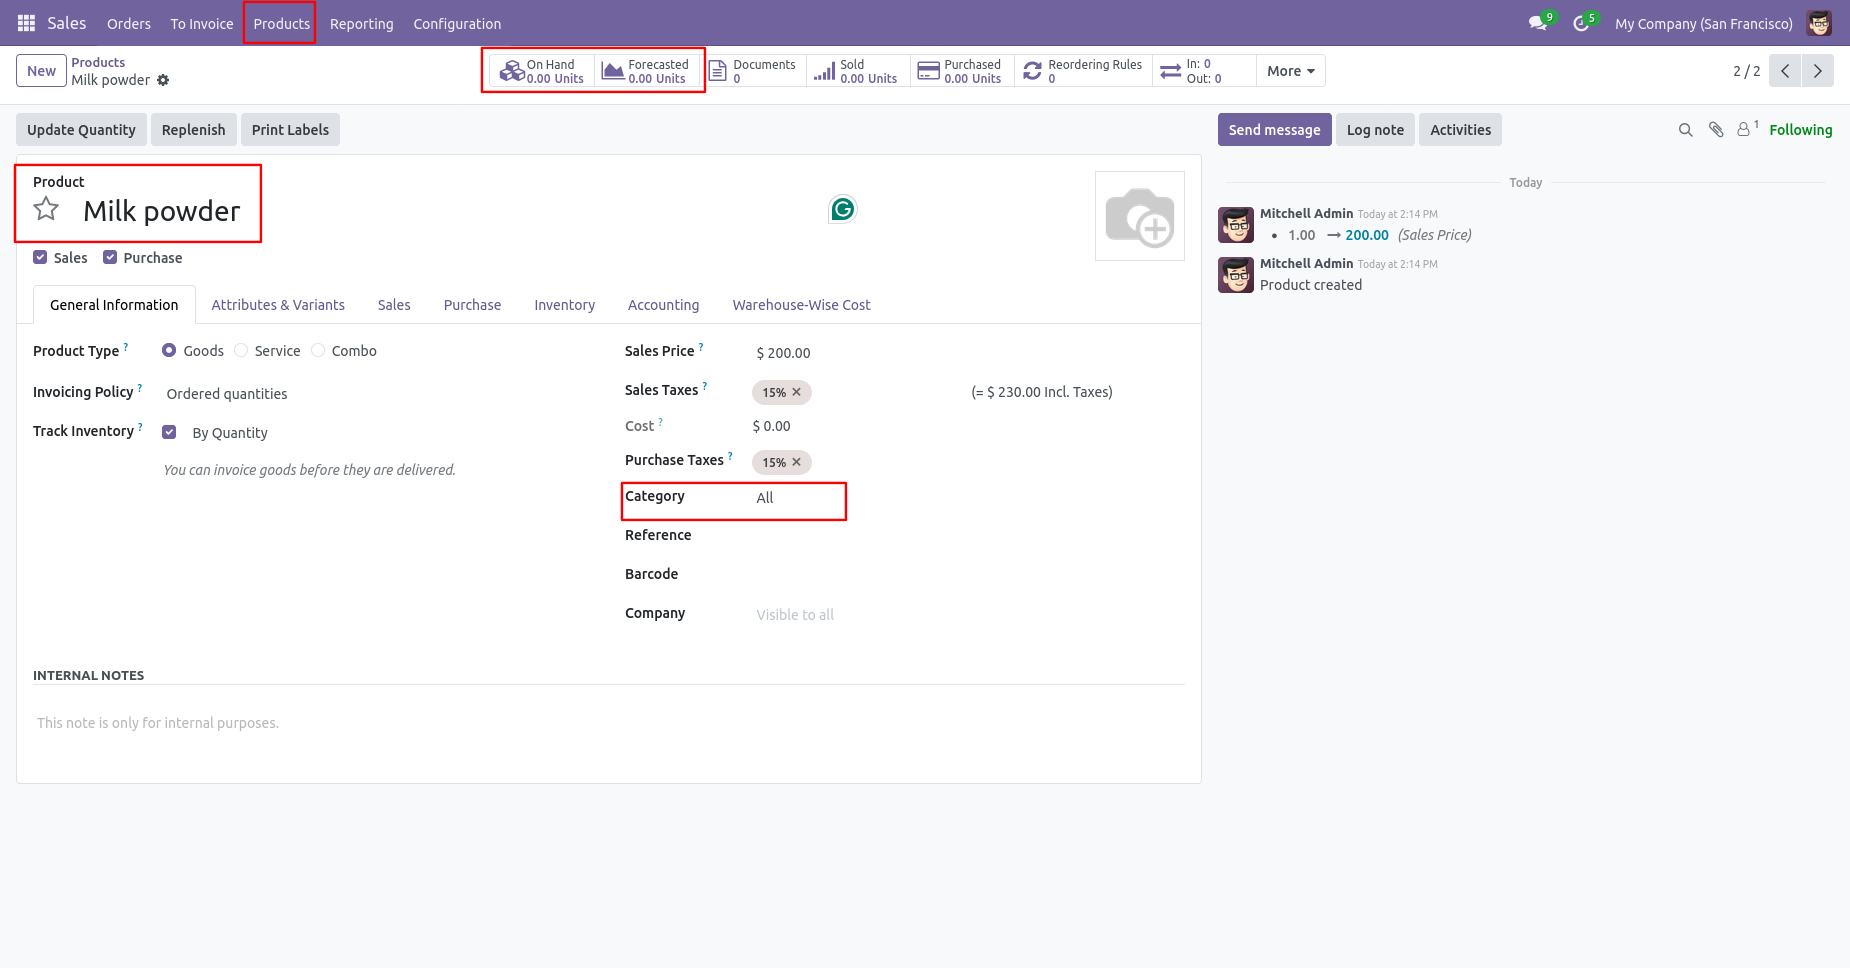Attach files with paperclip icon

point(1716,130)
